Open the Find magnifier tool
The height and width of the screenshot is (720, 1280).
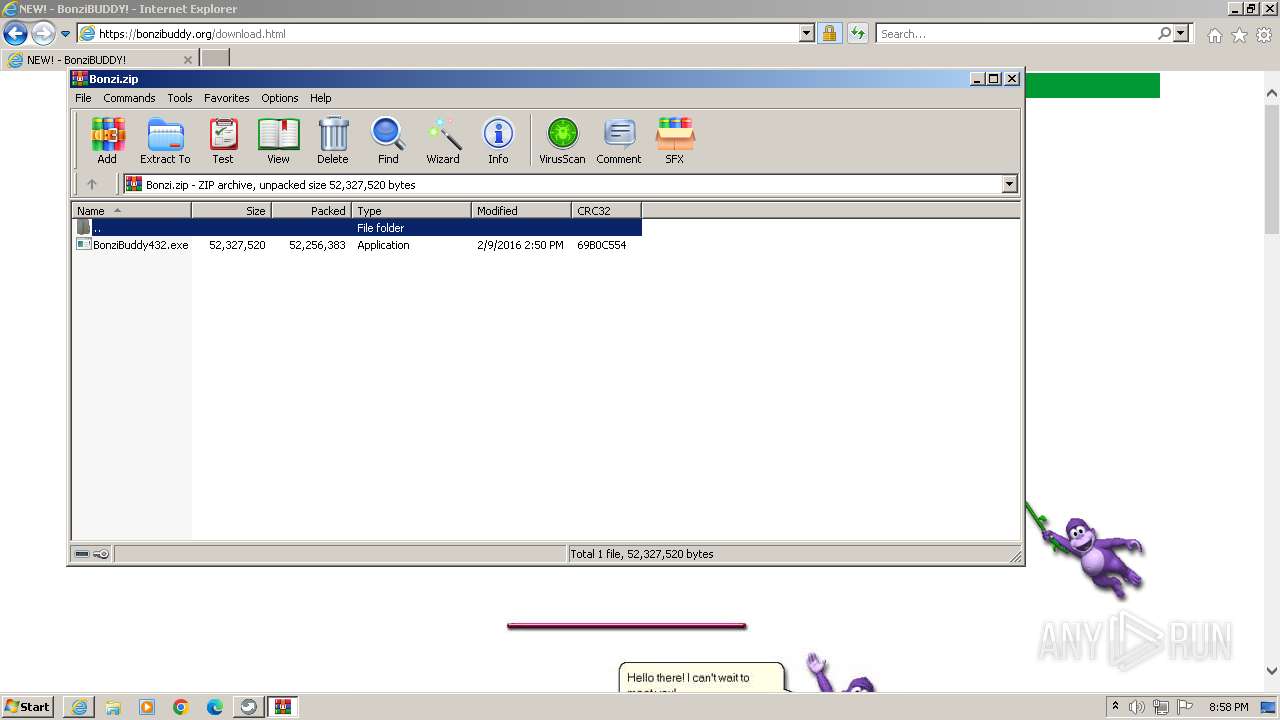[x=388, y=140]
